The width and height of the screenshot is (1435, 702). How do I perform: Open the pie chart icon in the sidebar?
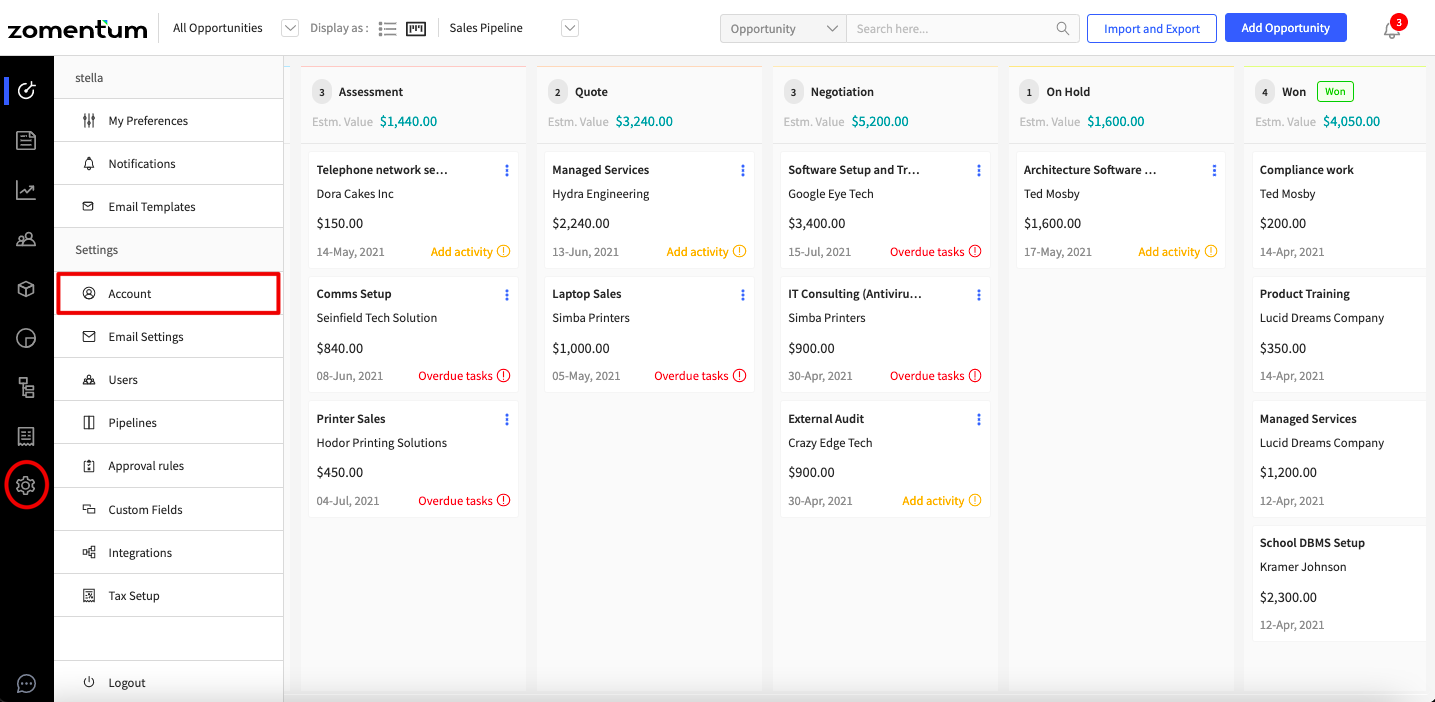(27, 338)
